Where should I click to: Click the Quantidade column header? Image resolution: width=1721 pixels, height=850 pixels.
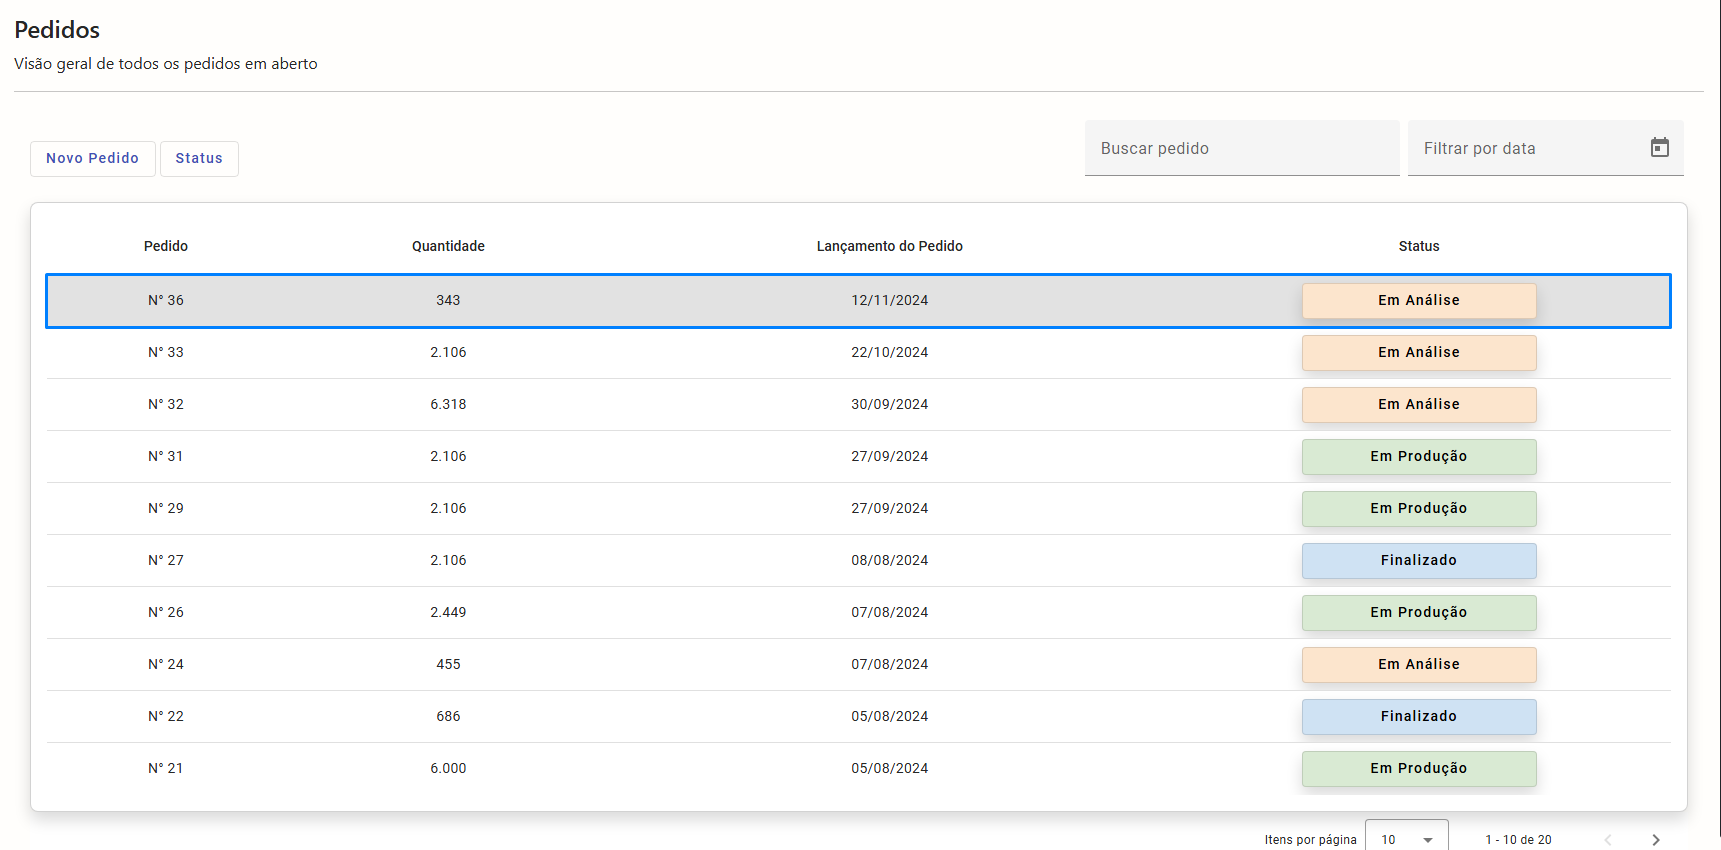click(x=448, y=246)
